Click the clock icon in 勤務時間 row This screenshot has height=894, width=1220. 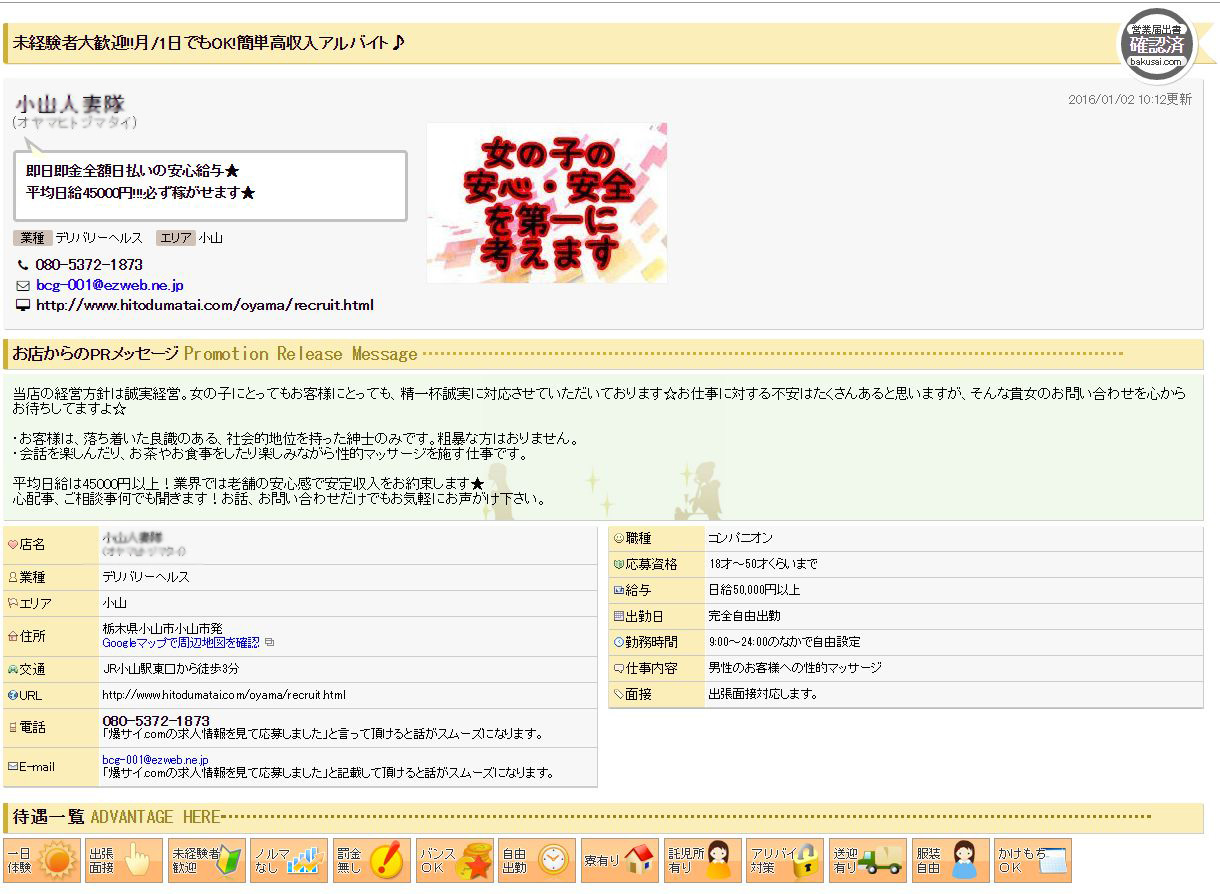[x=619, y=642]
